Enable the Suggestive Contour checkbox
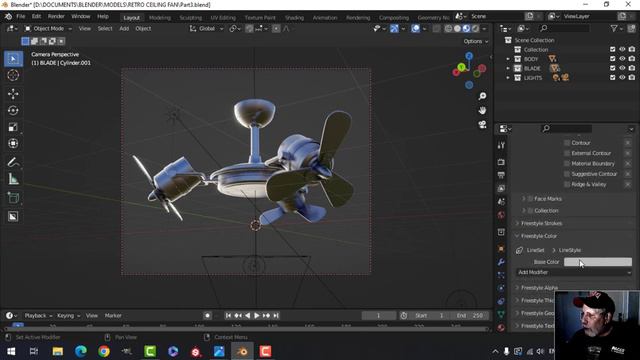The width and height of the screenshot is (640, 360). click(x=567, y=174)
